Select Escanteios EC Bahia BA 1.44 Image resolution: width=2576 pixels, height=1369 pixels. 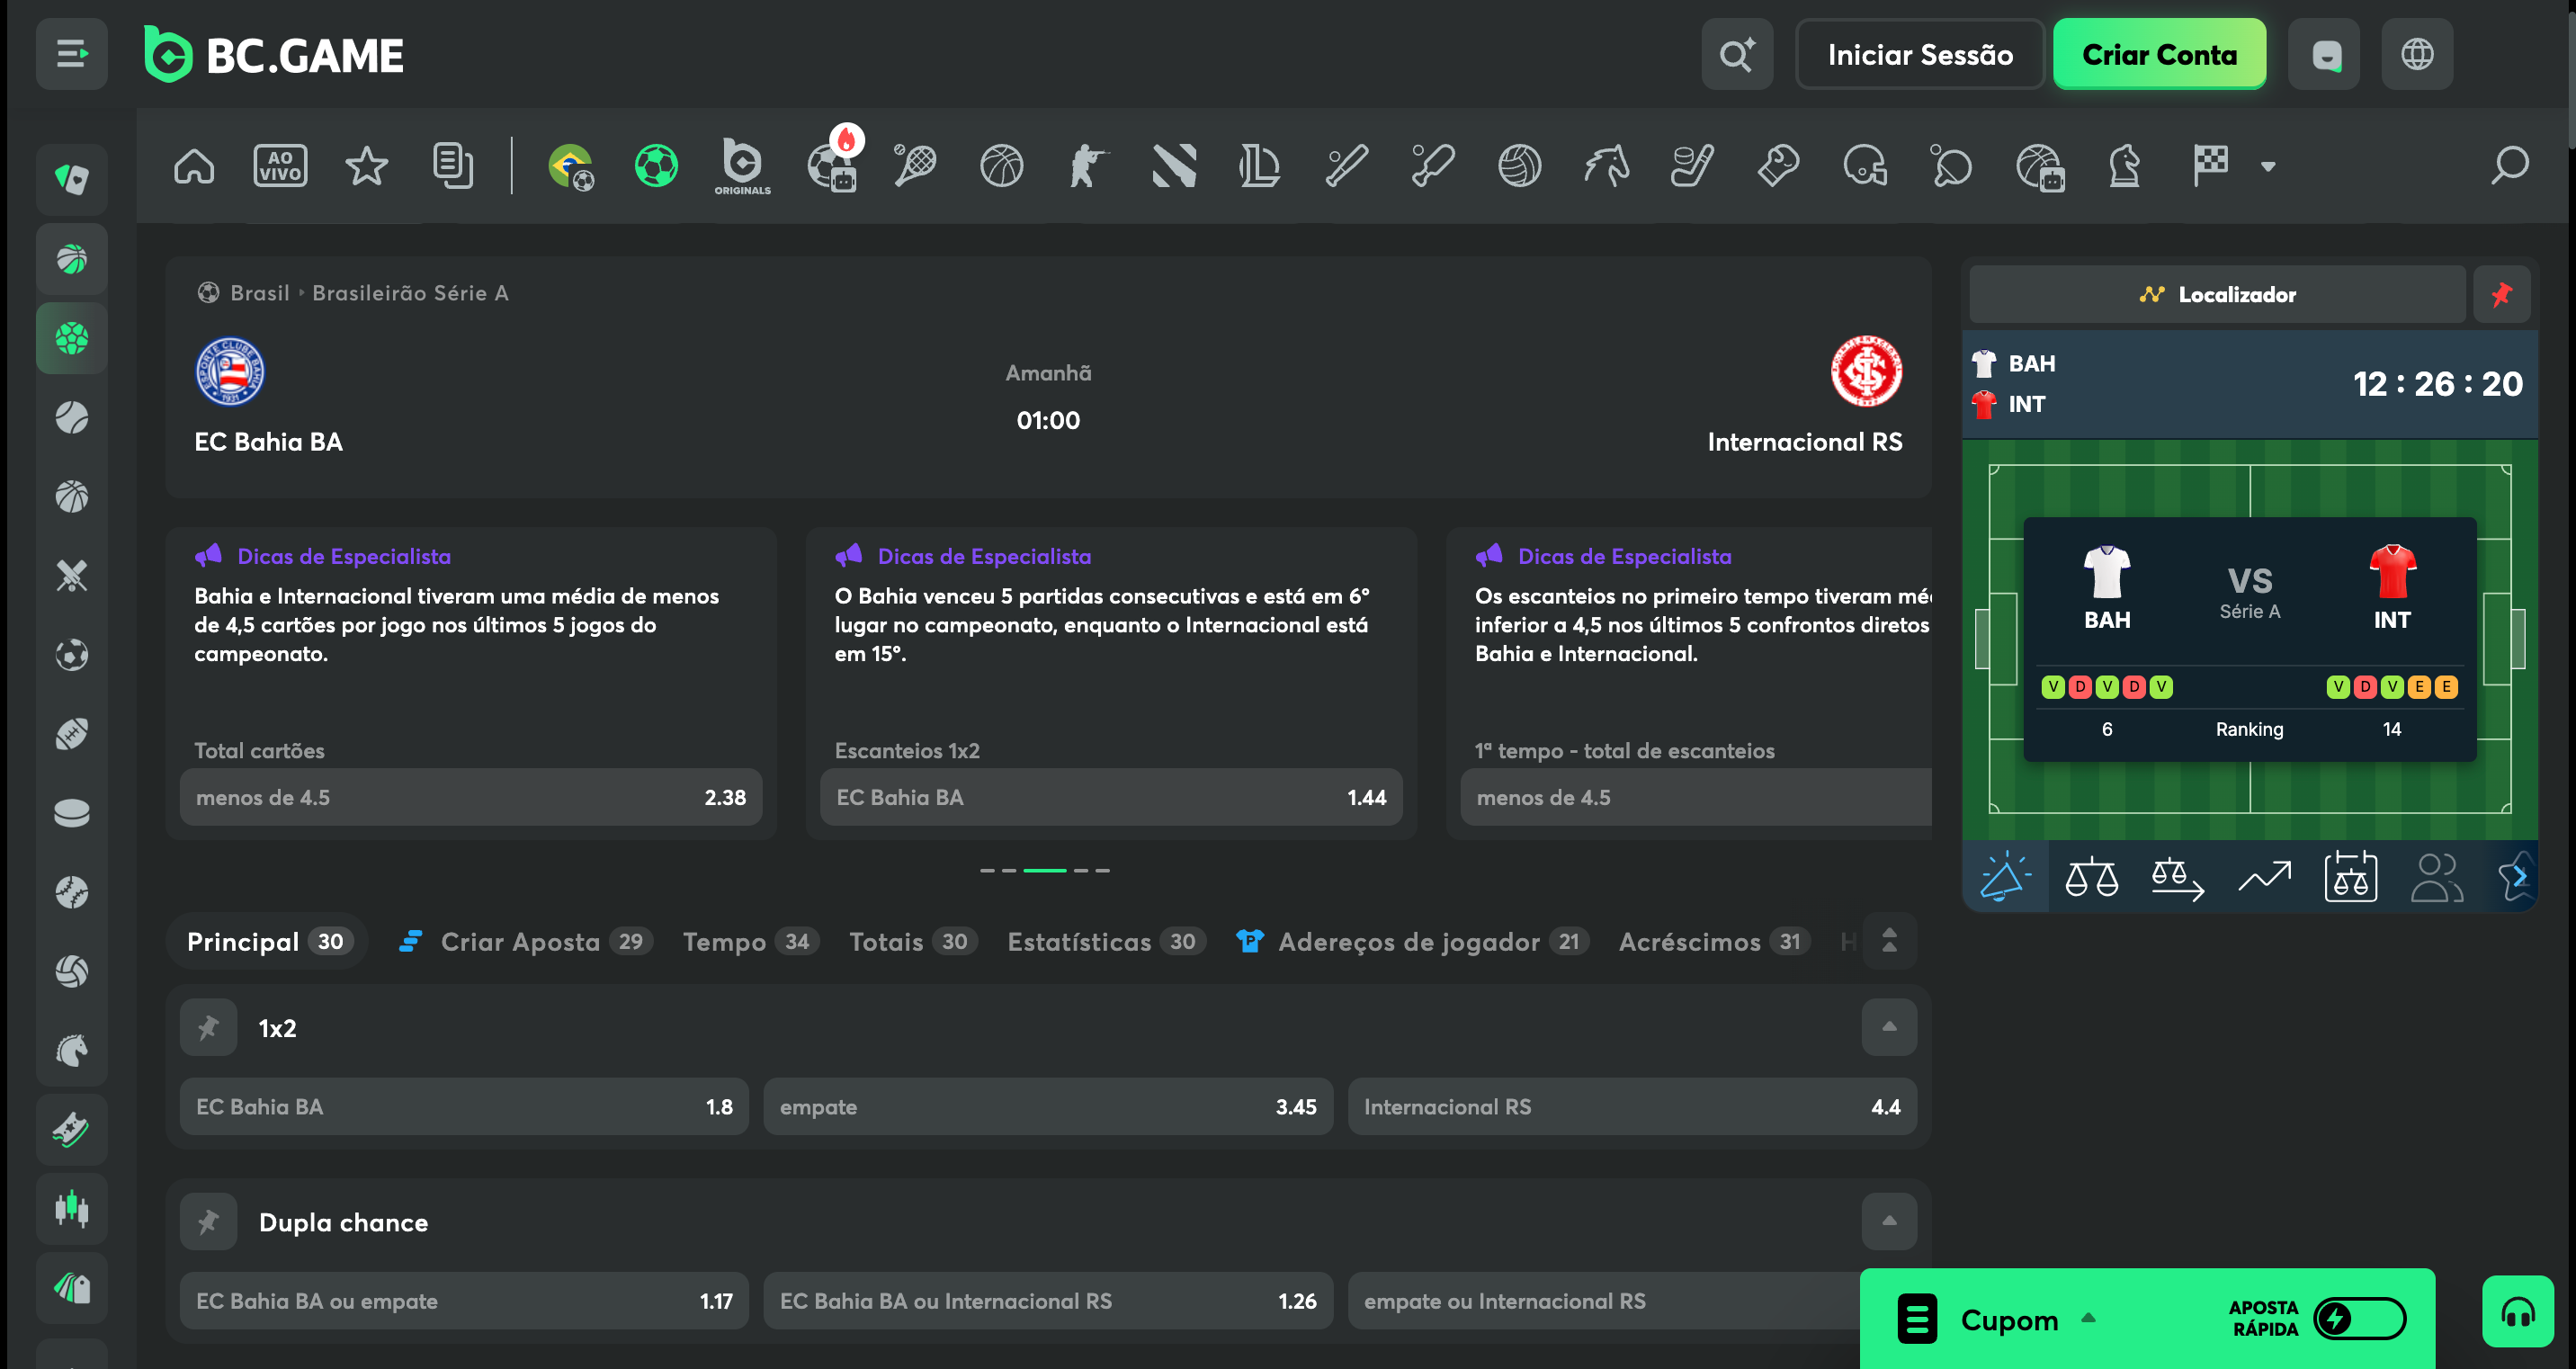coord(1111,796)
